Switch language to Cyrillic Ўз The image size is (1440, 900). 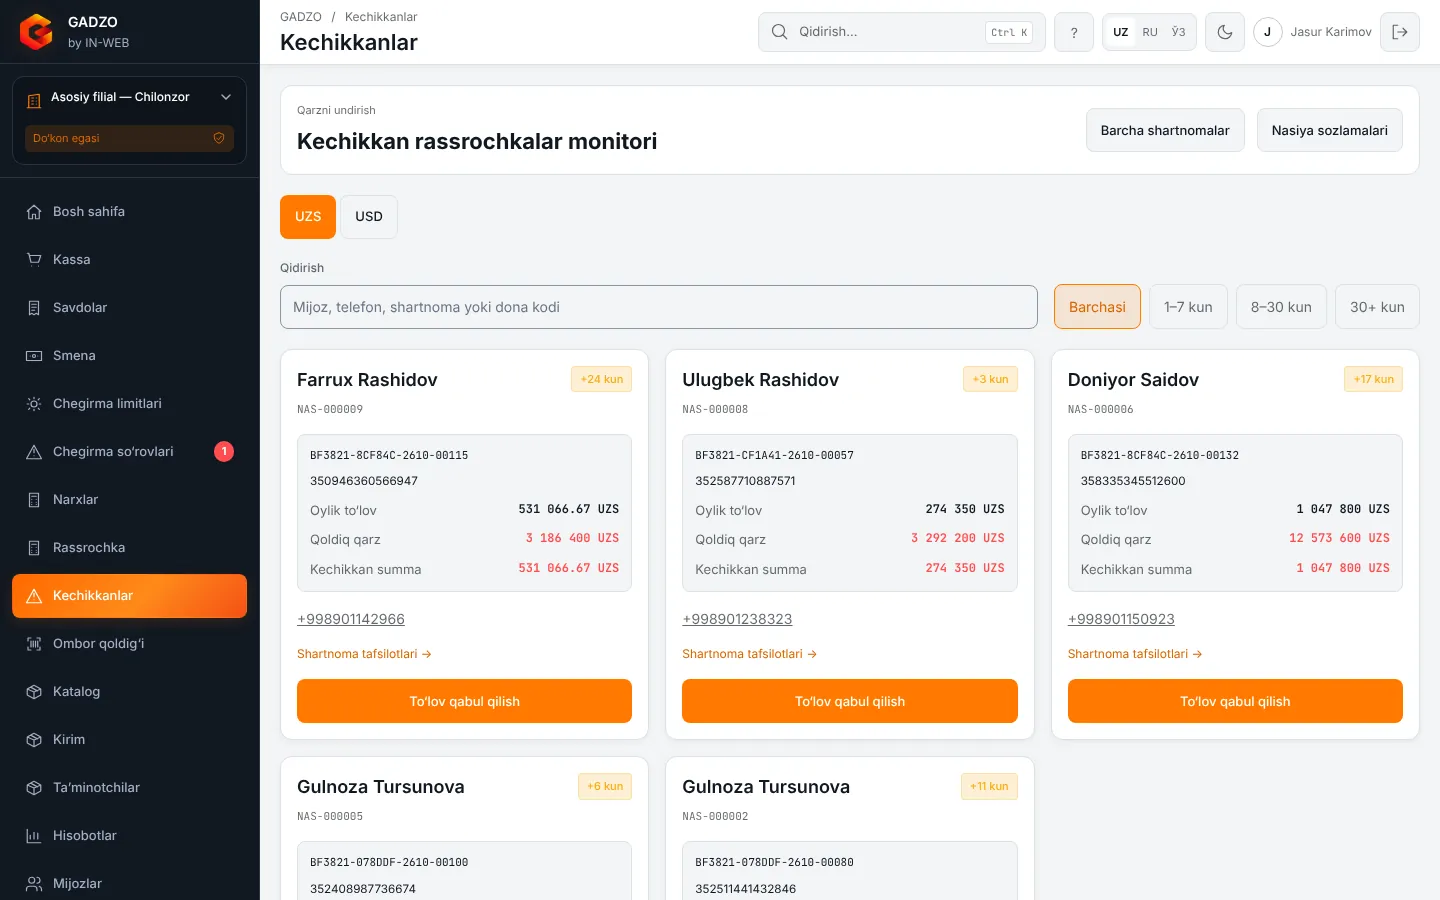(1179, 32)
